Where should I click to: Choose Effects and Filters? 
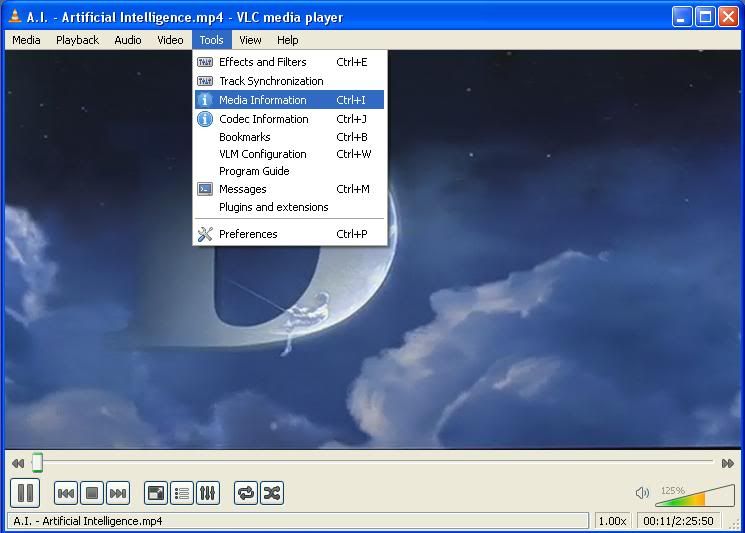(x=289, y=62)
